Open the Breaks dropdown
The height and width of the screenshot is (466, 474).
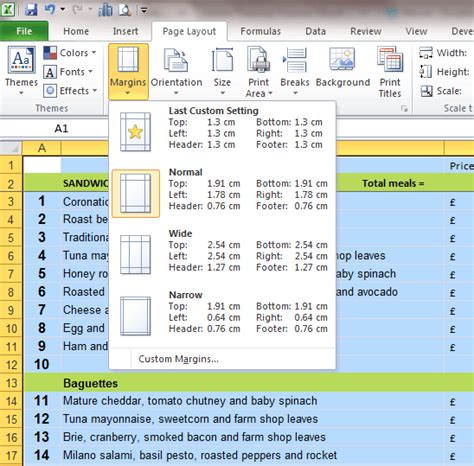pos(295,71)
